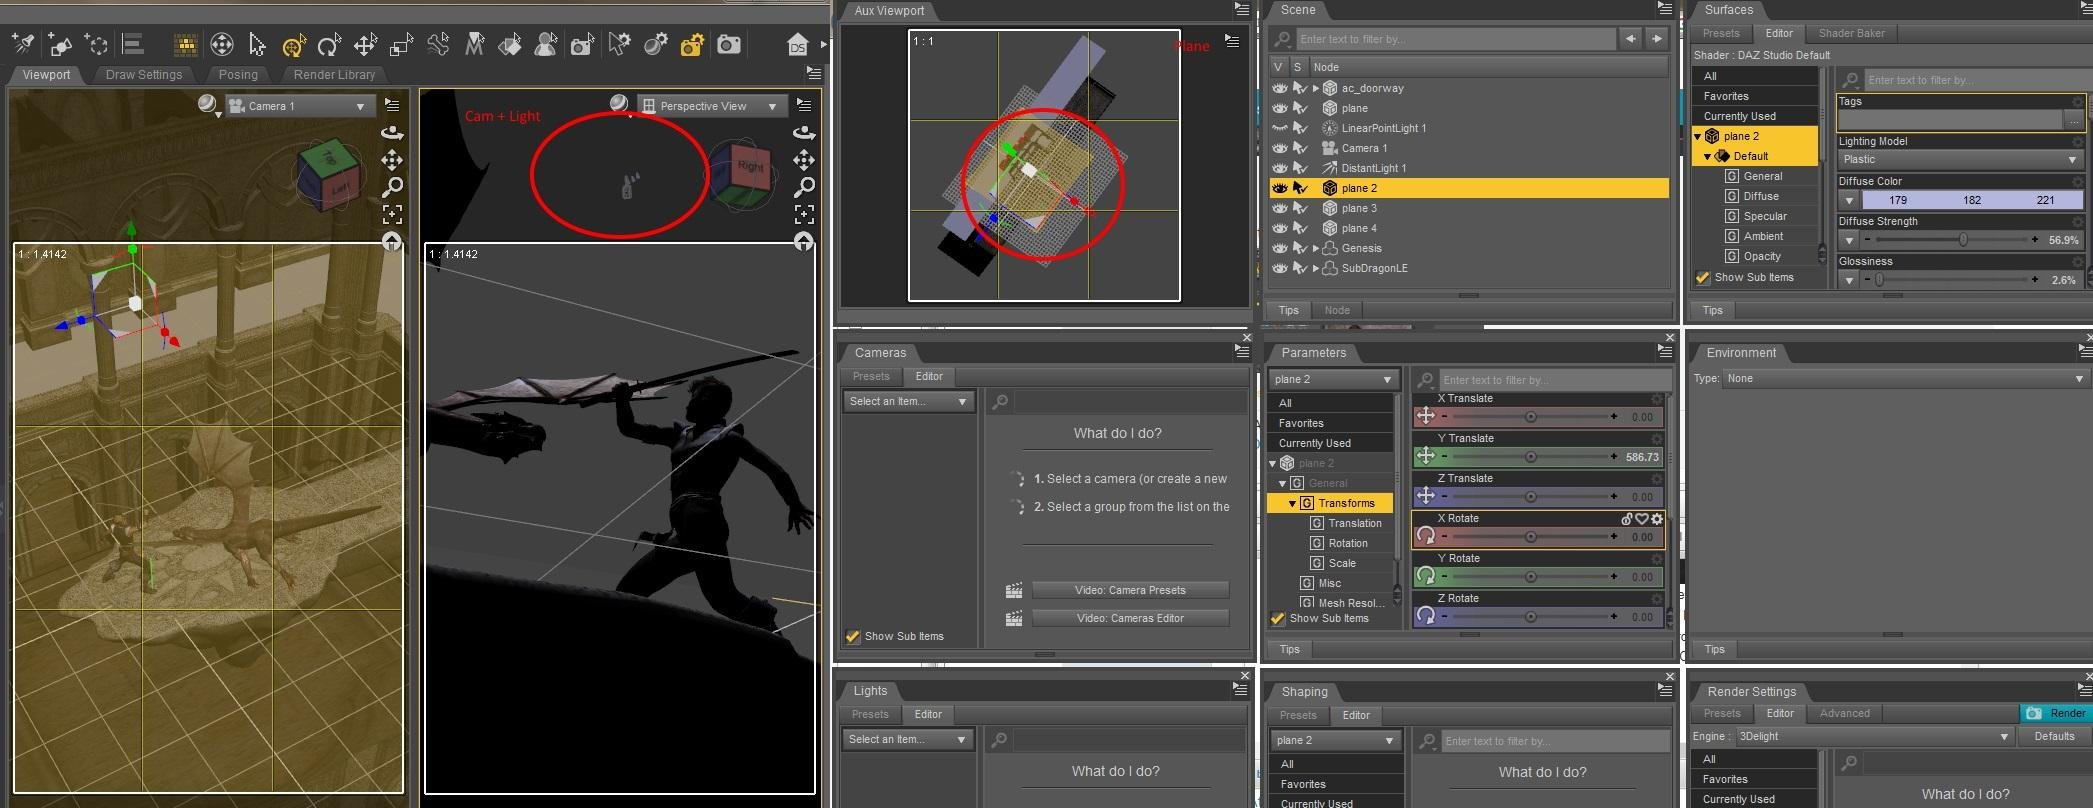Expand the ac_doorway node in Scene

click(1316, 88)
